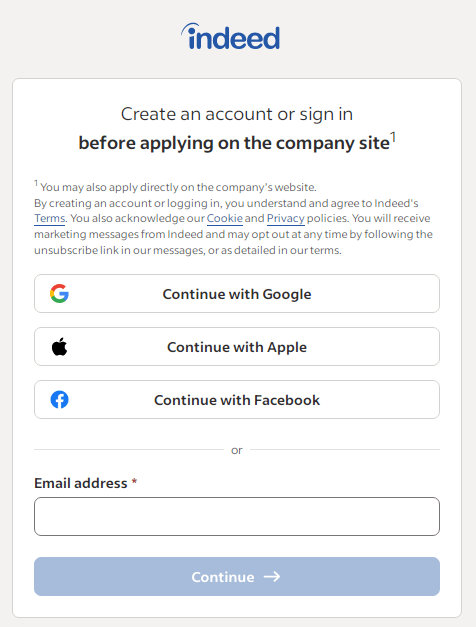Click the "You may also apply directly" footnote text
The image size is (476, 627).
click(178, 187)
